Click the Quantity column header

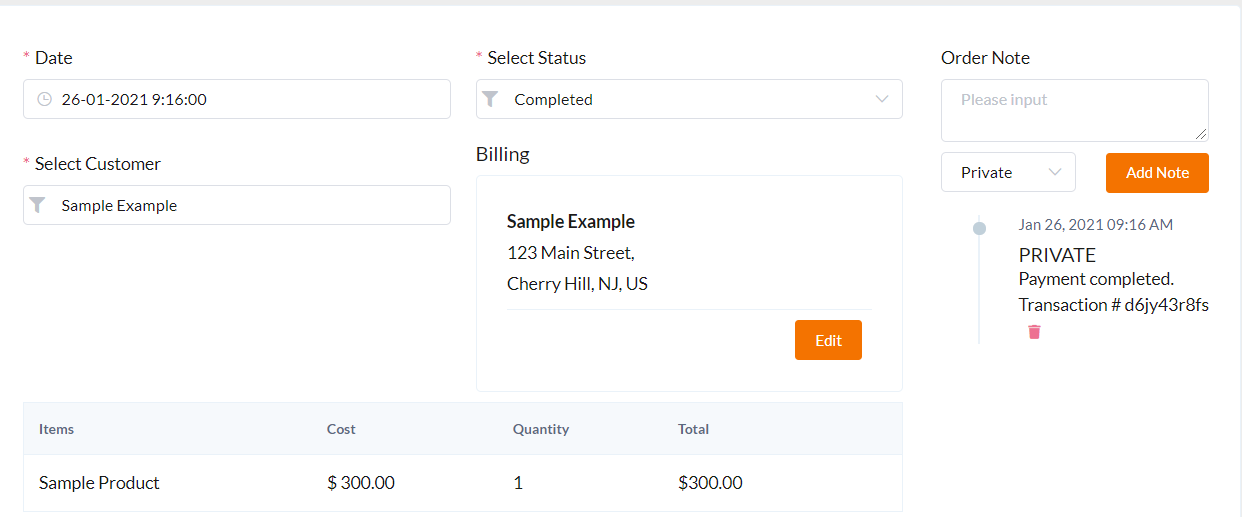tap(541, 429)
